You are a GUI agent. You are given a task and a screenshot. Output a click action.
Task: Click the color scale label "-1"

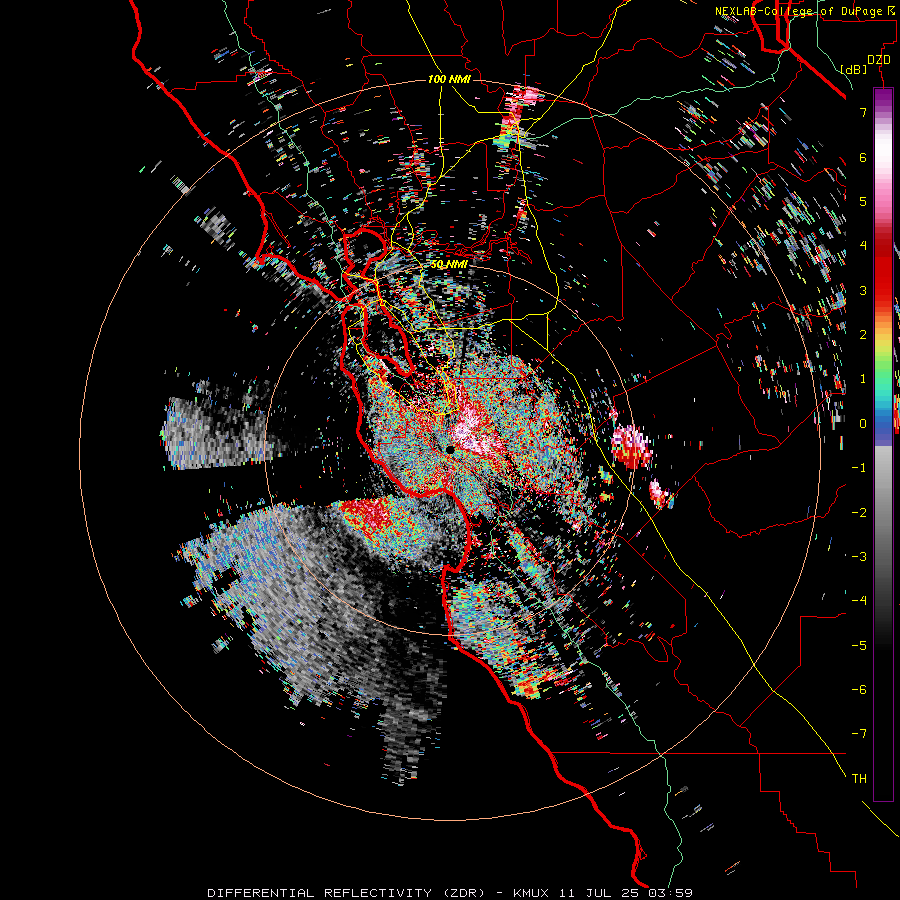click(x=859, y=468)
